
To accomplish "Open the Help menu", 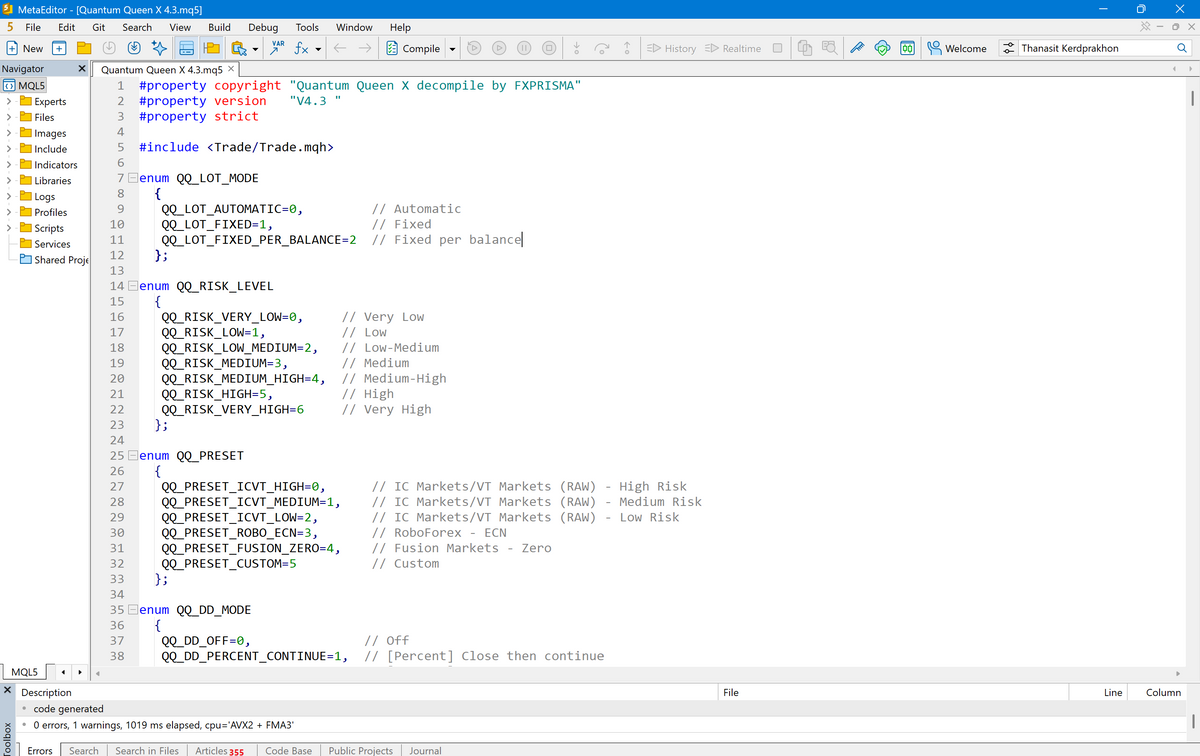I will pos(400,27).
